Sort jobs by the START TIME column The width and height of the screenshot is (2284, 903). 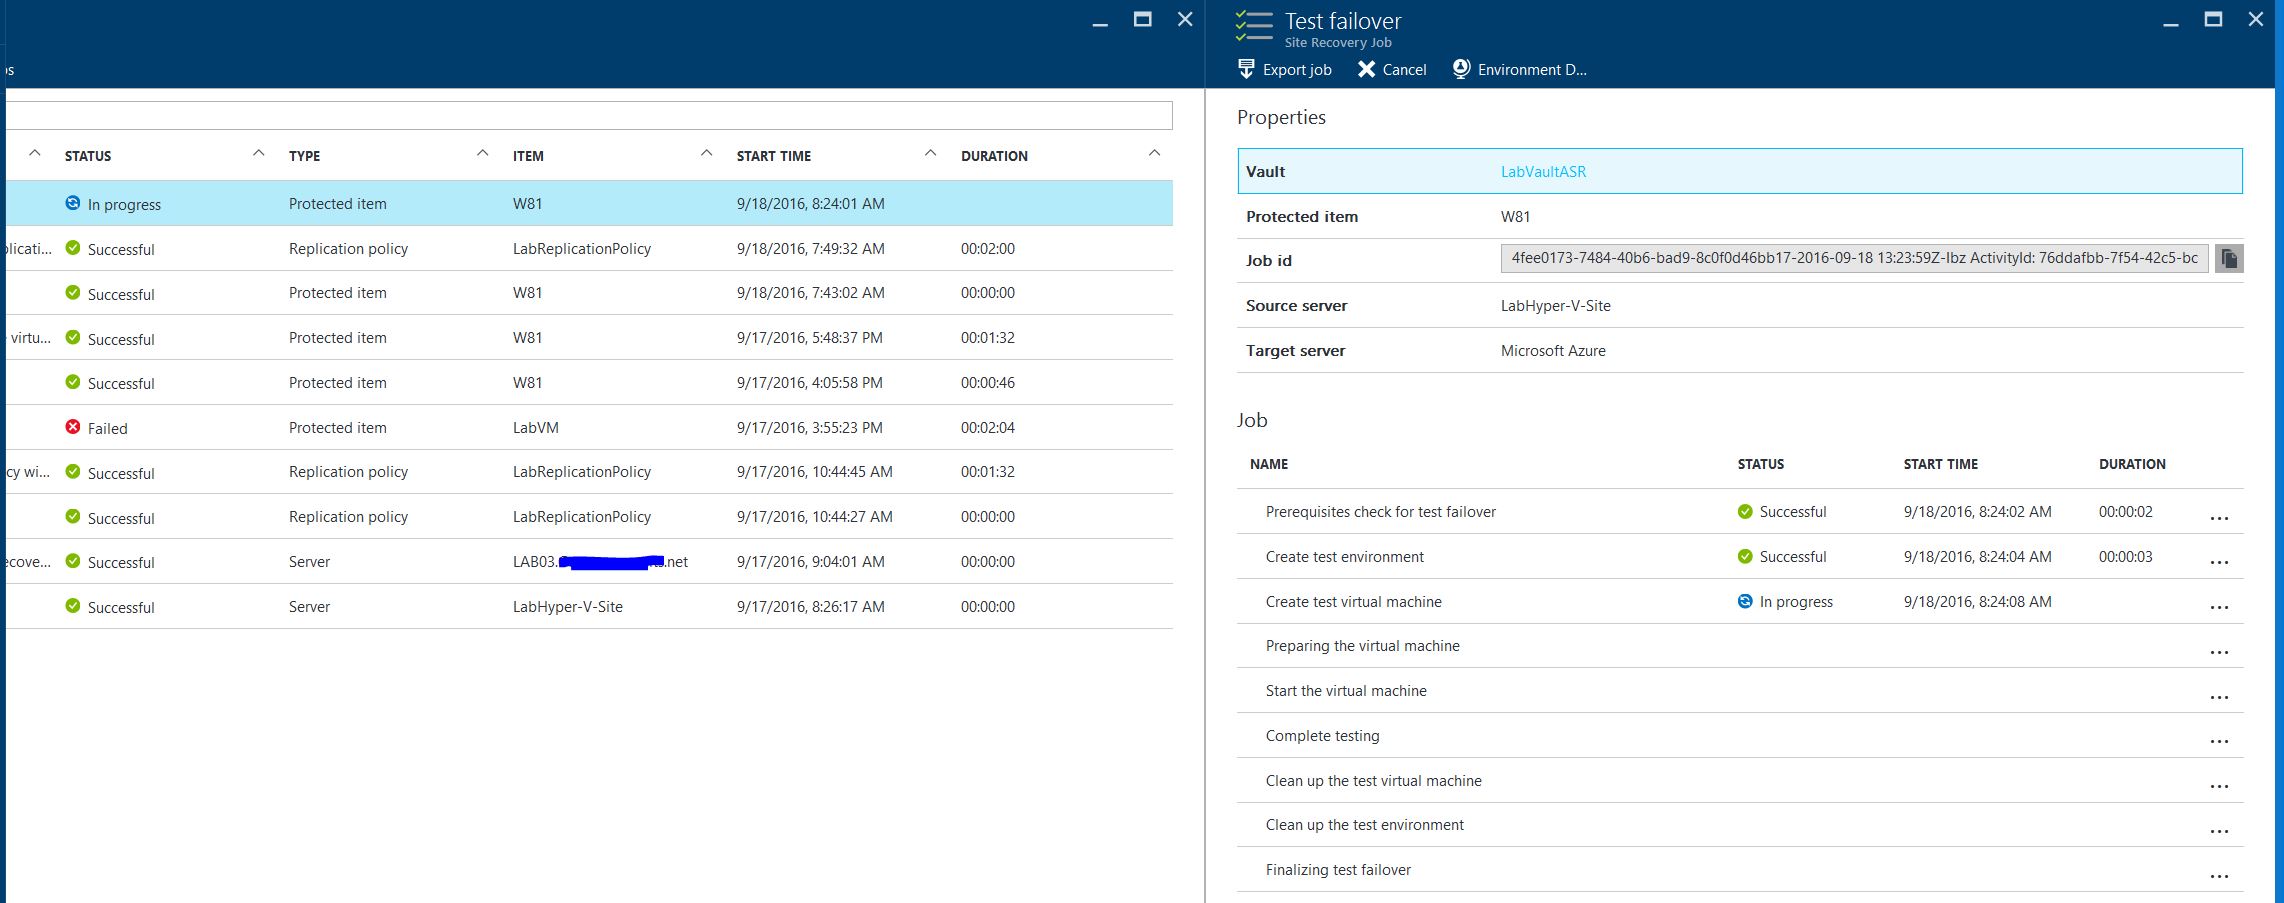pyautogui.click(x=773, y=156)
